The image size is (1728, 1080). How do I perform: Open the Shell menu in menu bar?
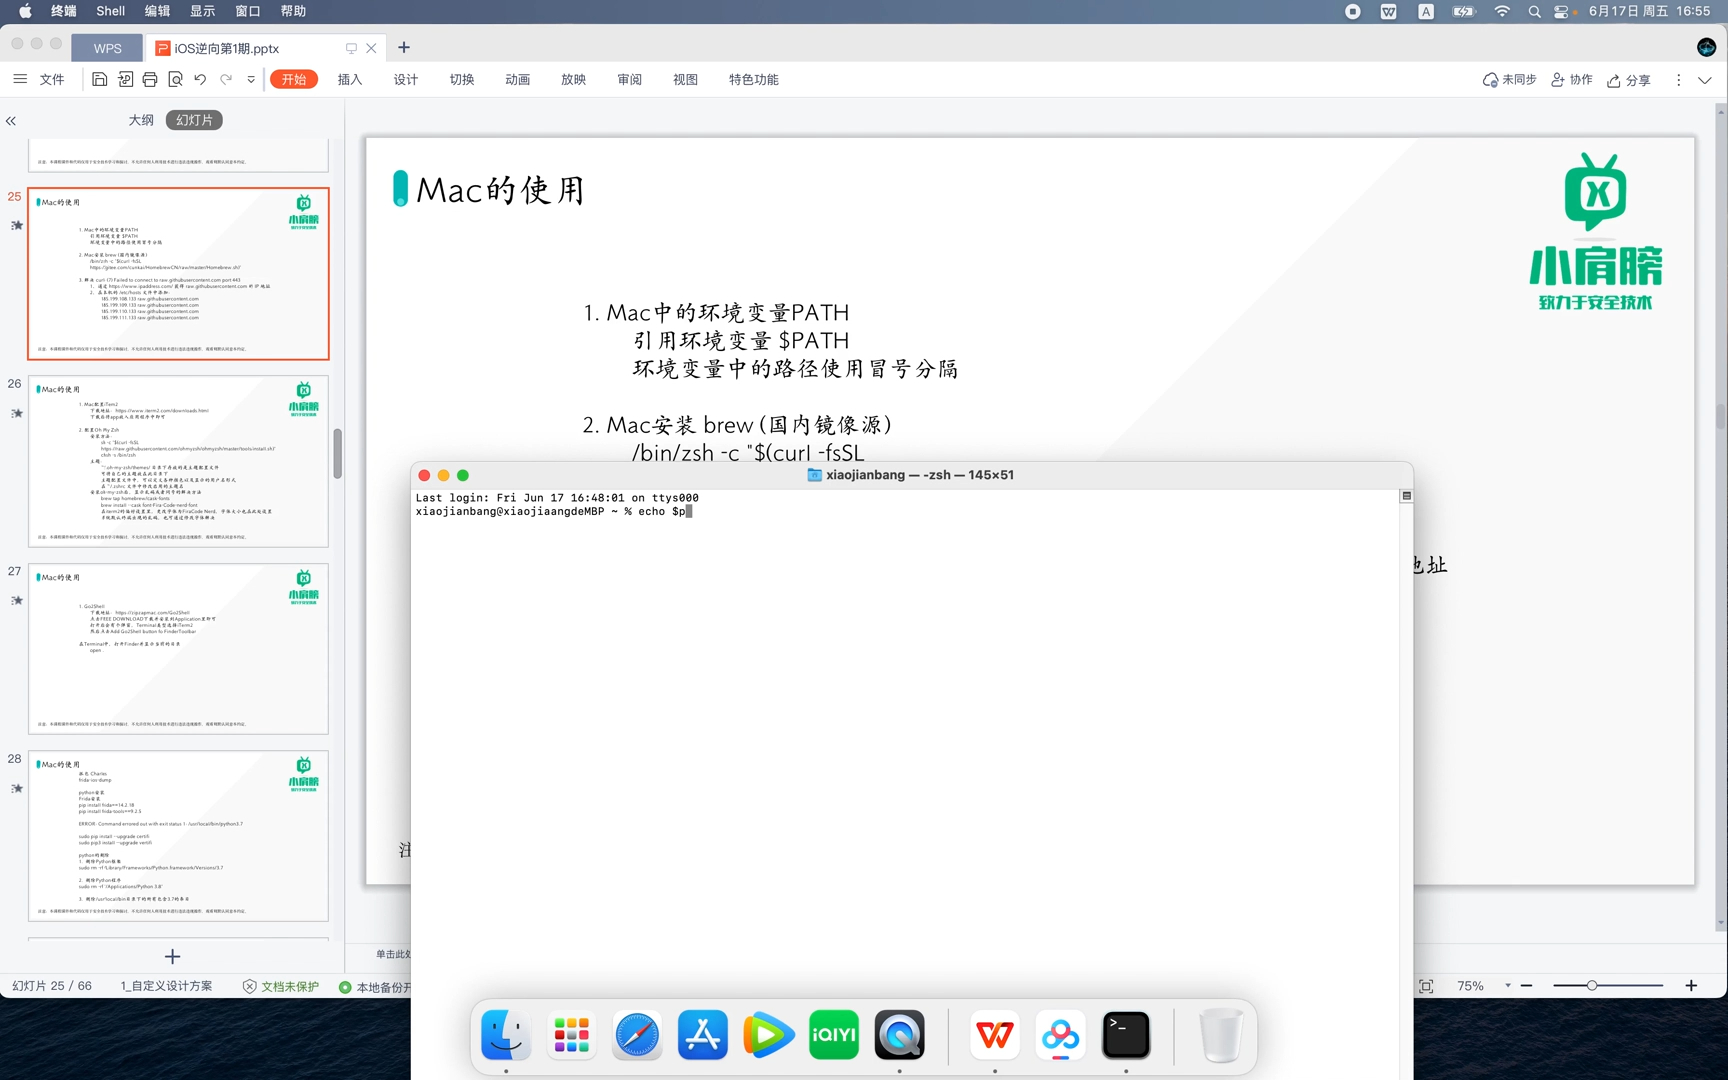(110, 11)
